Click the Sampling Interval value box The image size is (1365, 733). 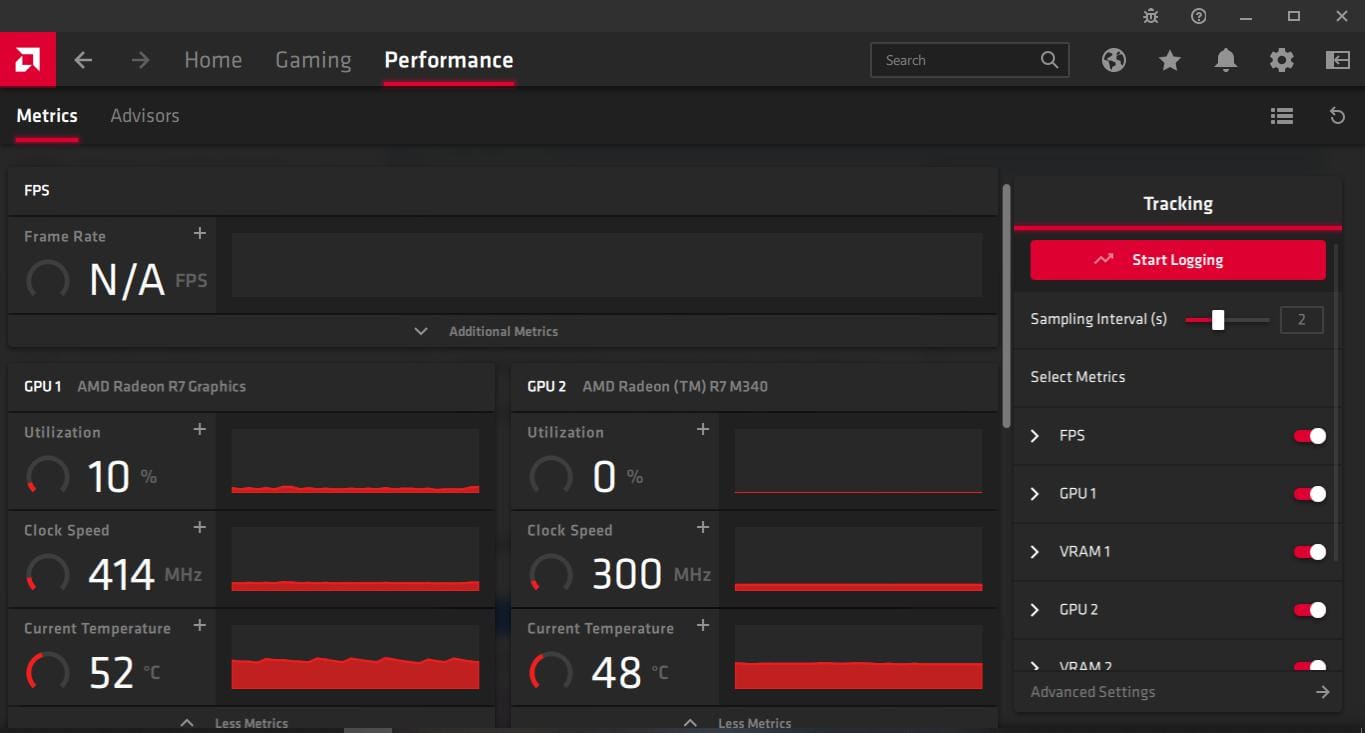click(x=1302, y=320)
